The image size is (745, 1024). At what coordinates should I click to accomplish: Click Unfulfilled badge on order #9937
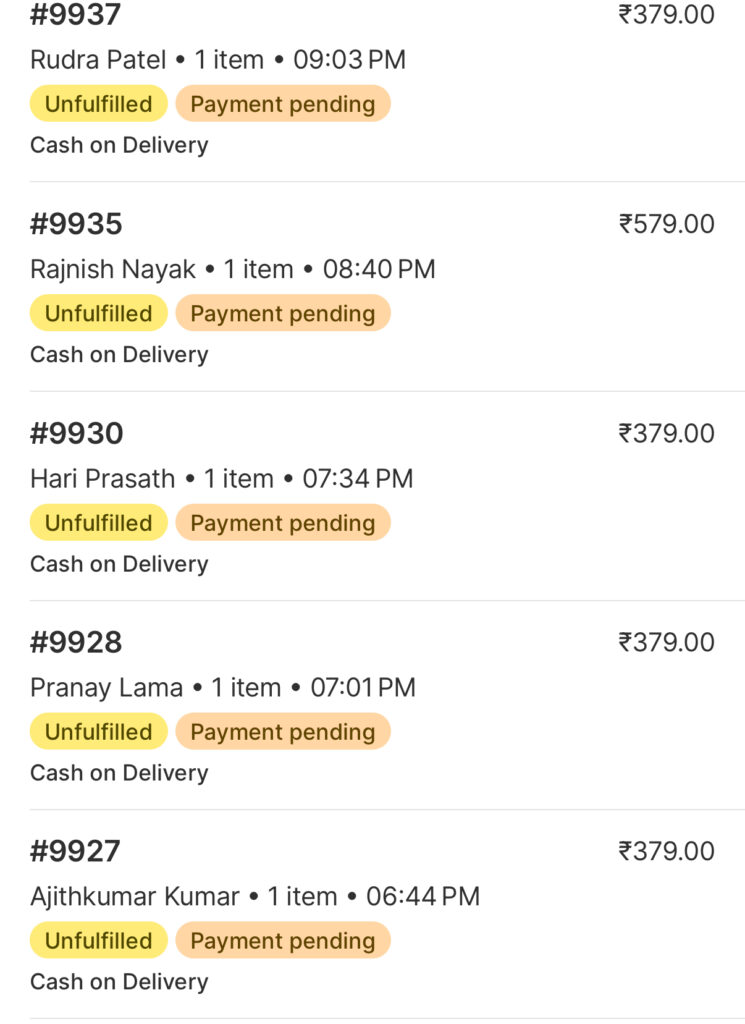(x=98, y=104)
